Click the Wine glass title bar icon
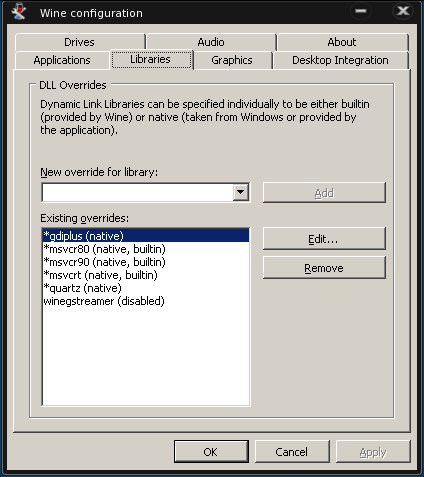 coord(18,12)
